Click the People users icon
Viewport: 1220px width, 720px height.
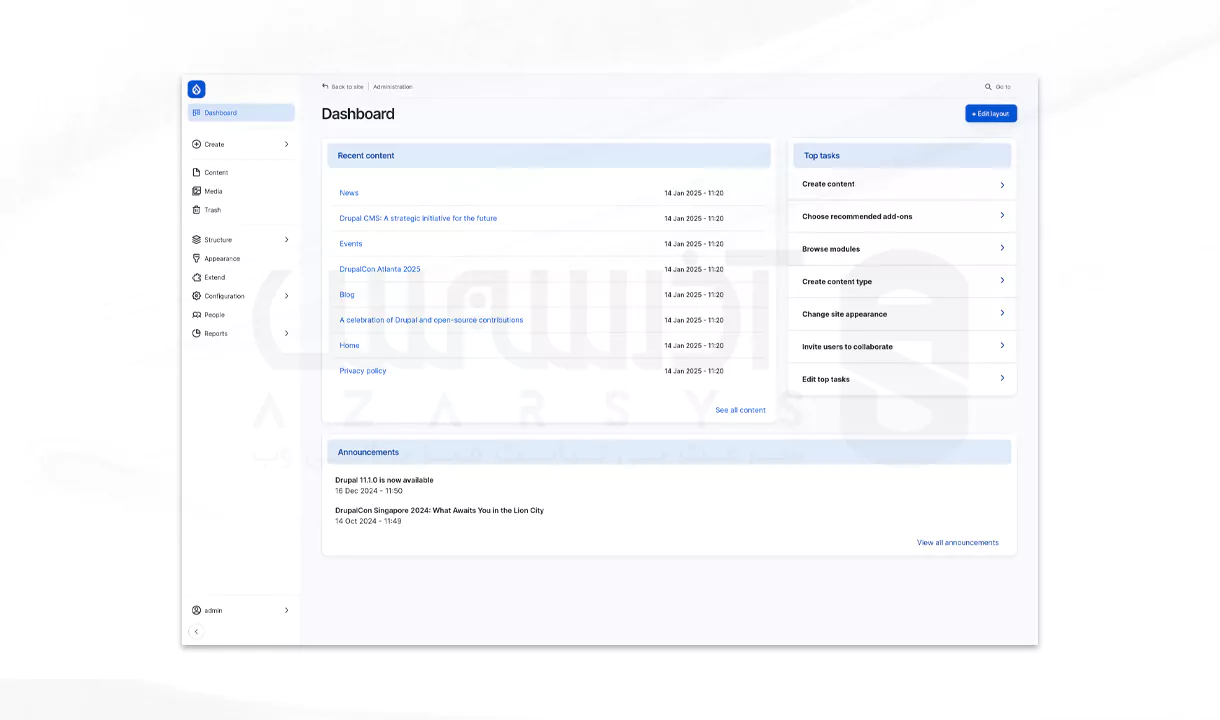tap(196, 315)
